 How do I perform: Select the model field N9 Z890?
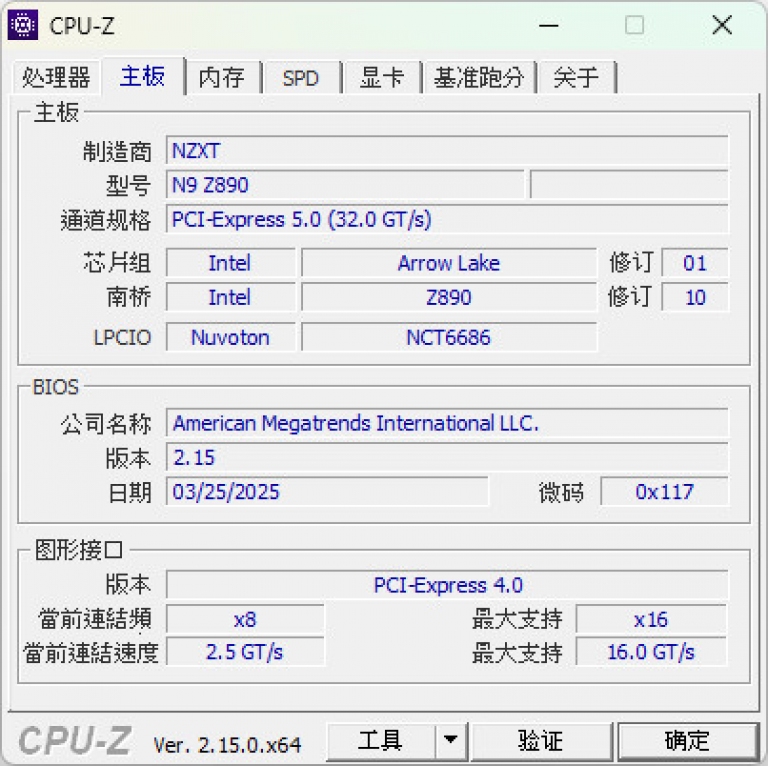click(345, 185)
